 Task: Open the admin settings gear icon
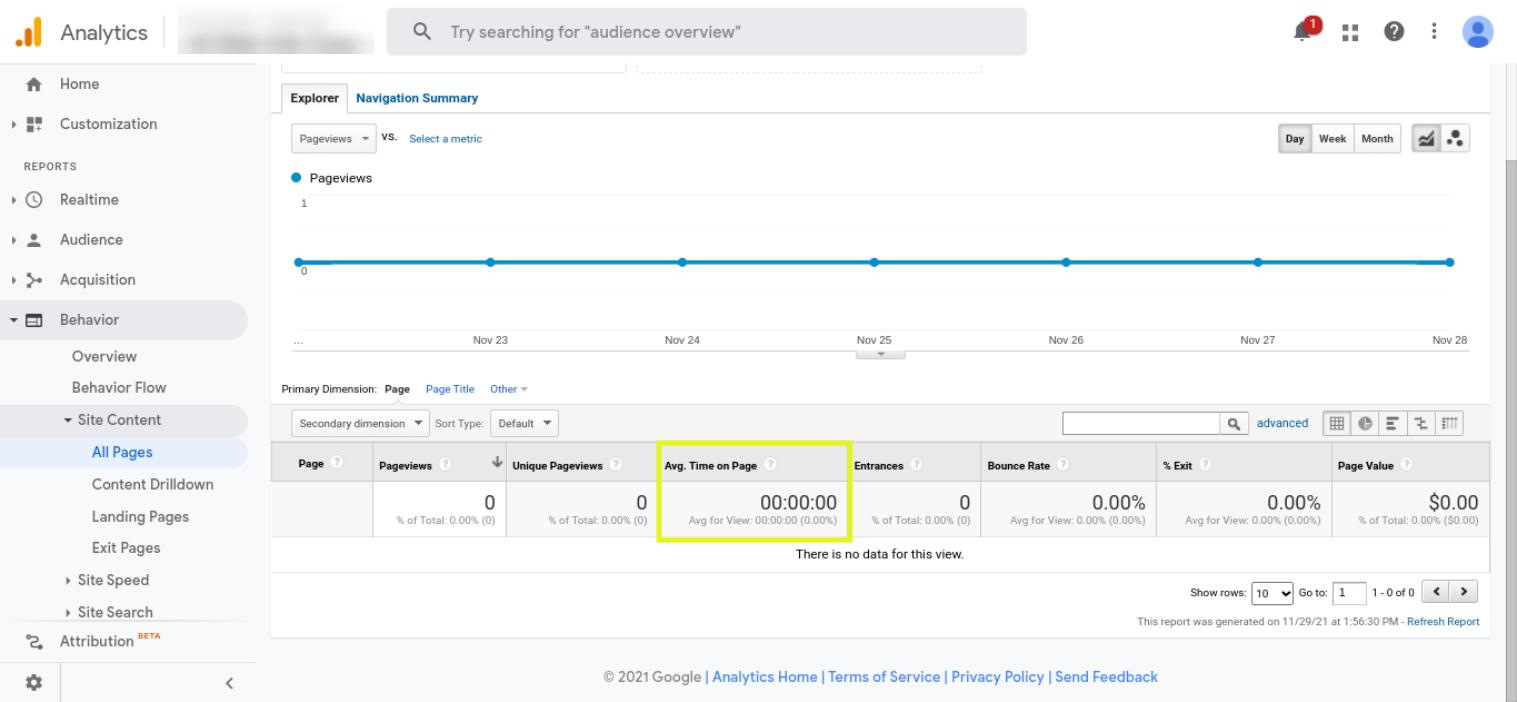tap(34, 682)
